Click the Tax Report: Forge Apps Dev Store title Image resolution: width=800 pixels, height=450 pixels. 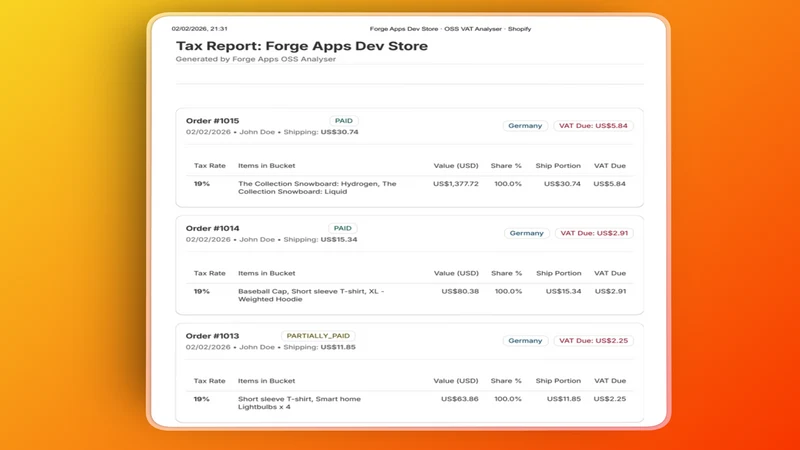coord(302,46)
